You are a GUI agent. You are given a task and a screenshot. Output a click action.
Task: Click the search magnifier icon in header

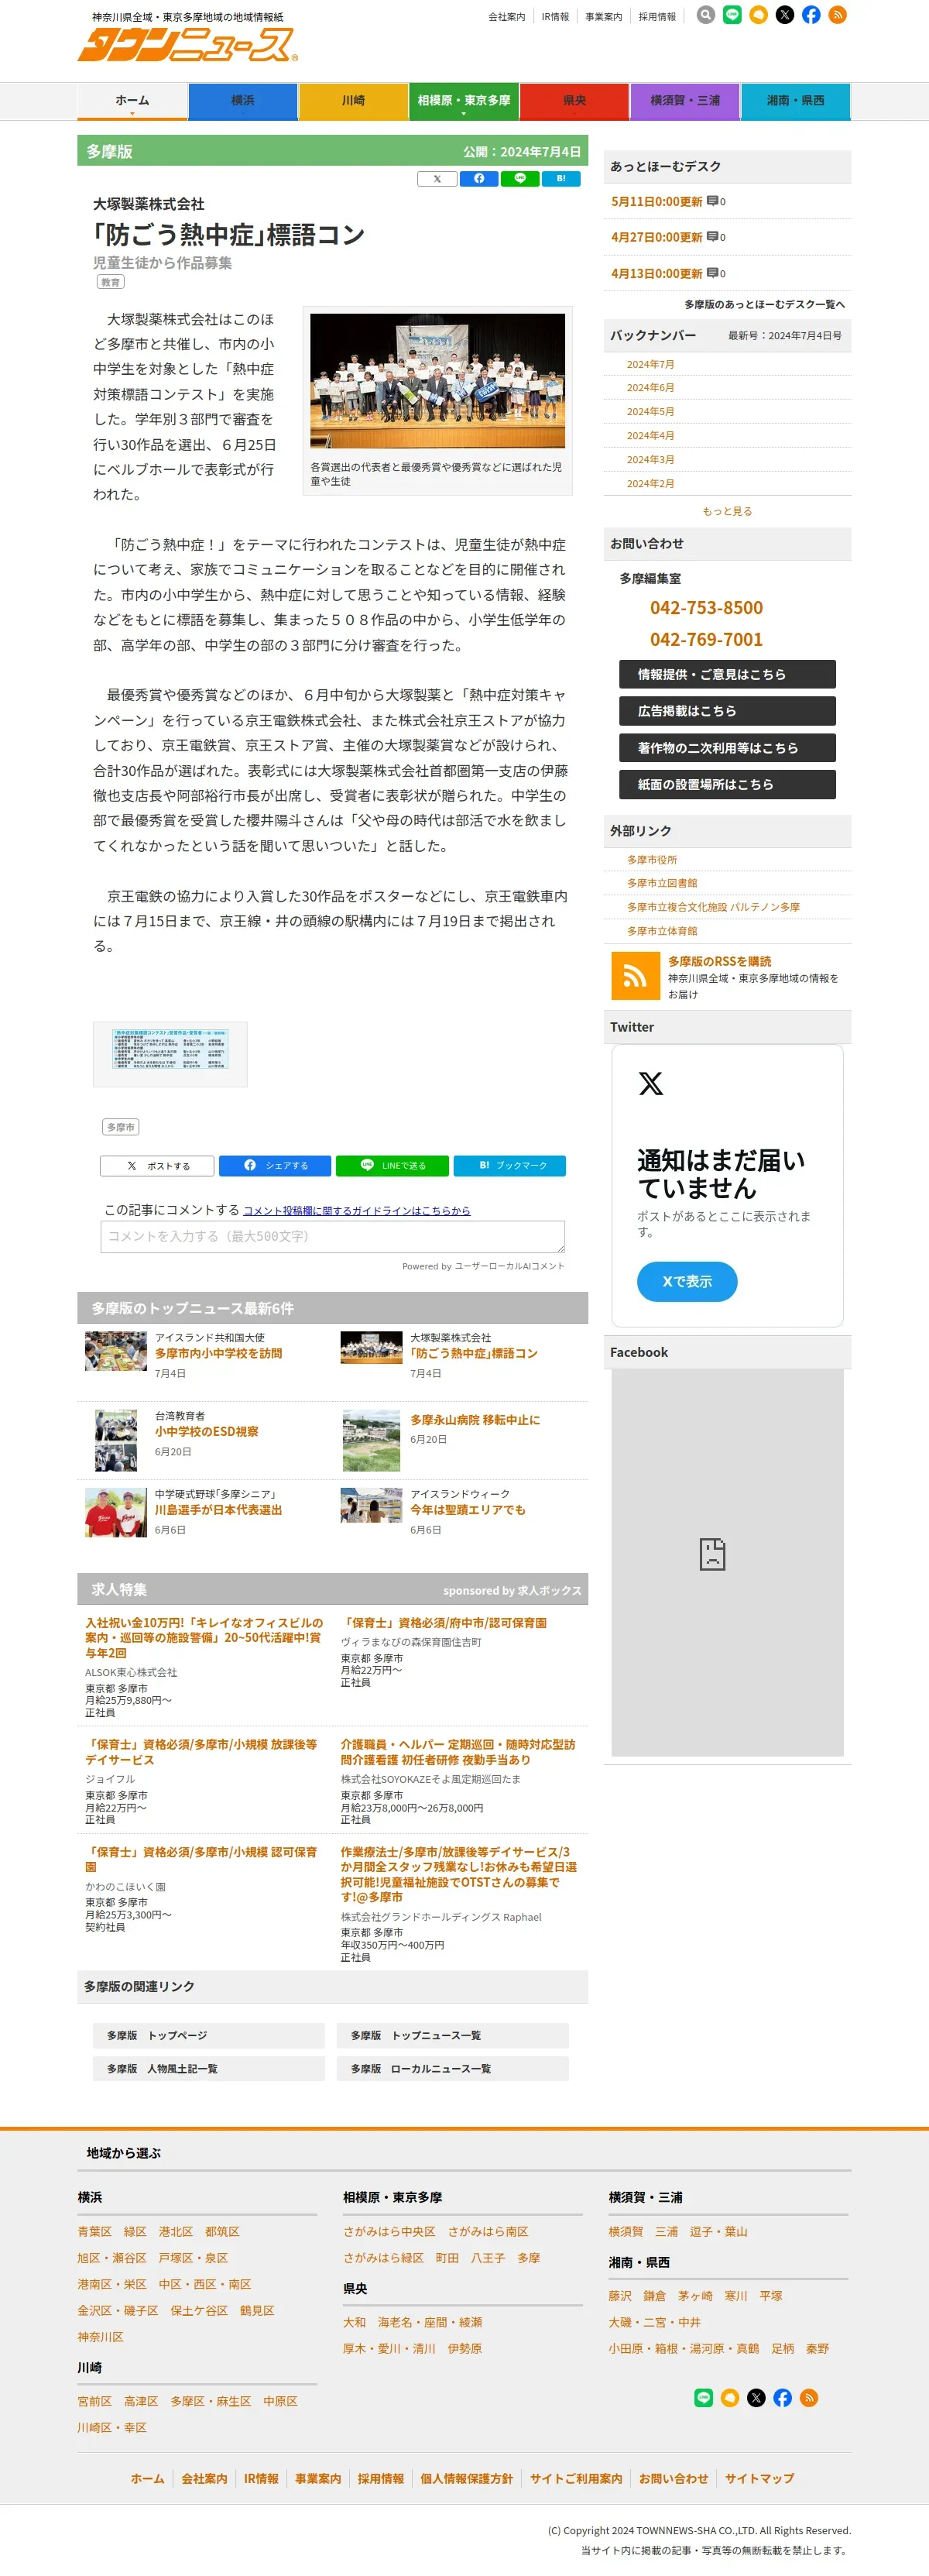coord(706,15)
